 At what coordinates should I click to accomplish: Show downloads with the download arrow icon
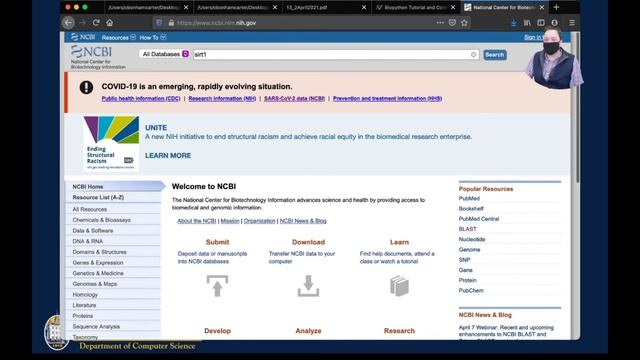[x=513, y=23]
